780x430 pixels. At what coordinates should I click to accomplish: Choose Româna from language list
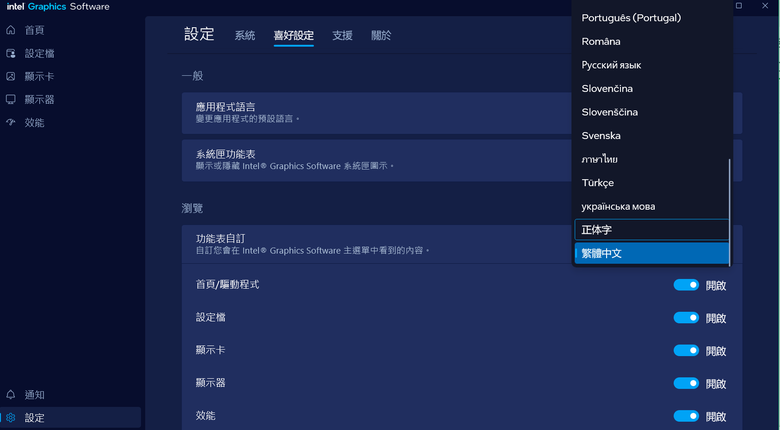coord(651,41)
